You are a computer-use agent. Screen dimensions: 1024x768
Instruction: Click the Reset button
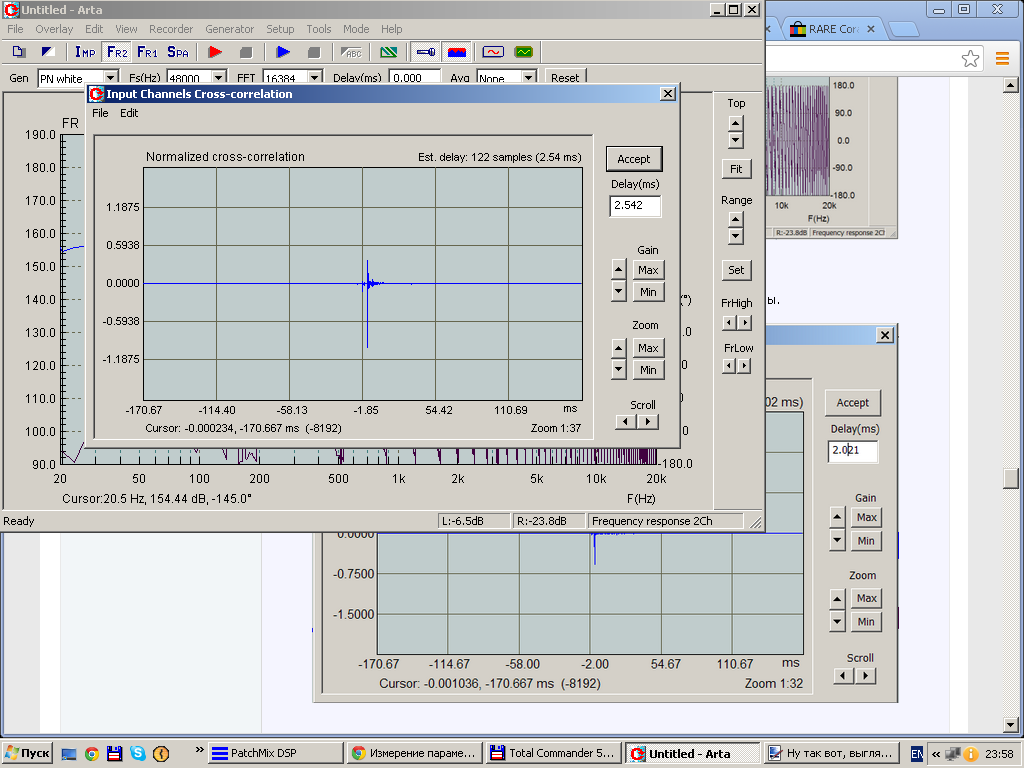click(x=564, y=78)
